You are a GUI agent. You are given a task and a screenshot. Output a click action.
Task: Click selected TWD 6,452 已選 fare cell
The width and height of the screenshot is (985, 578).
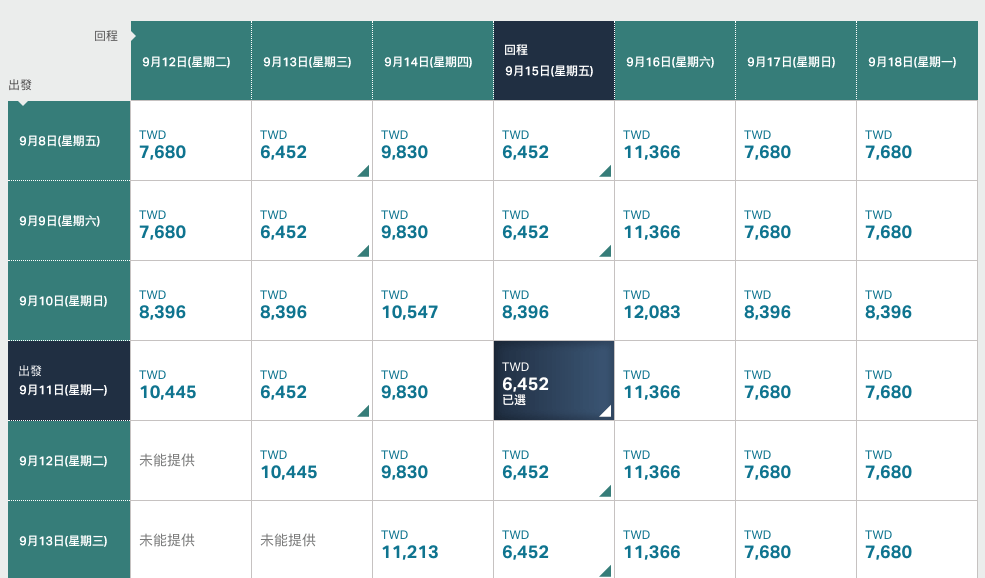coord(553,381)
